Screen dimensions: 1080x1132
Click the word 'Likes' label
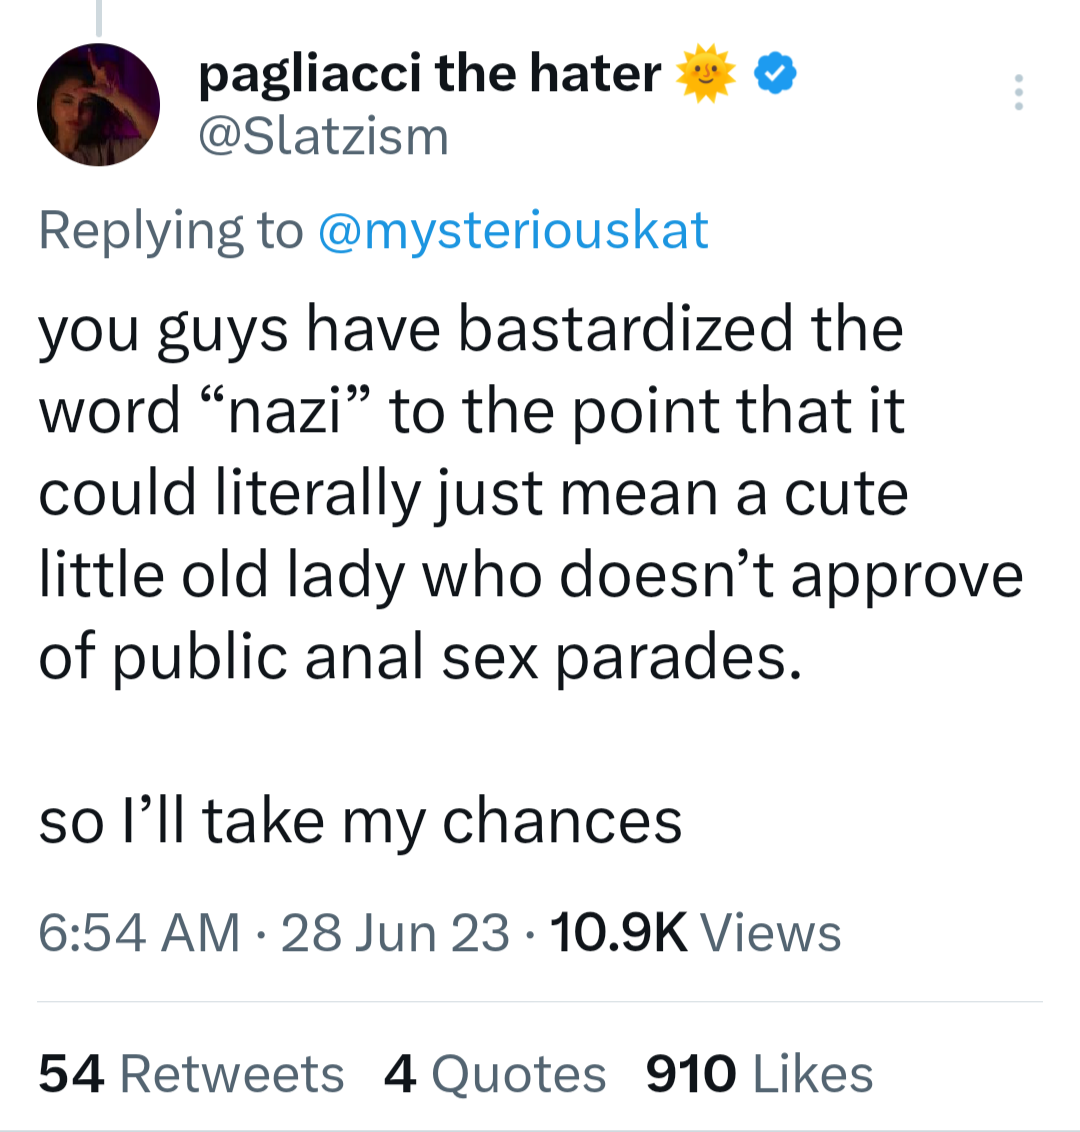pyautogui.click(x=812, y=1074)
